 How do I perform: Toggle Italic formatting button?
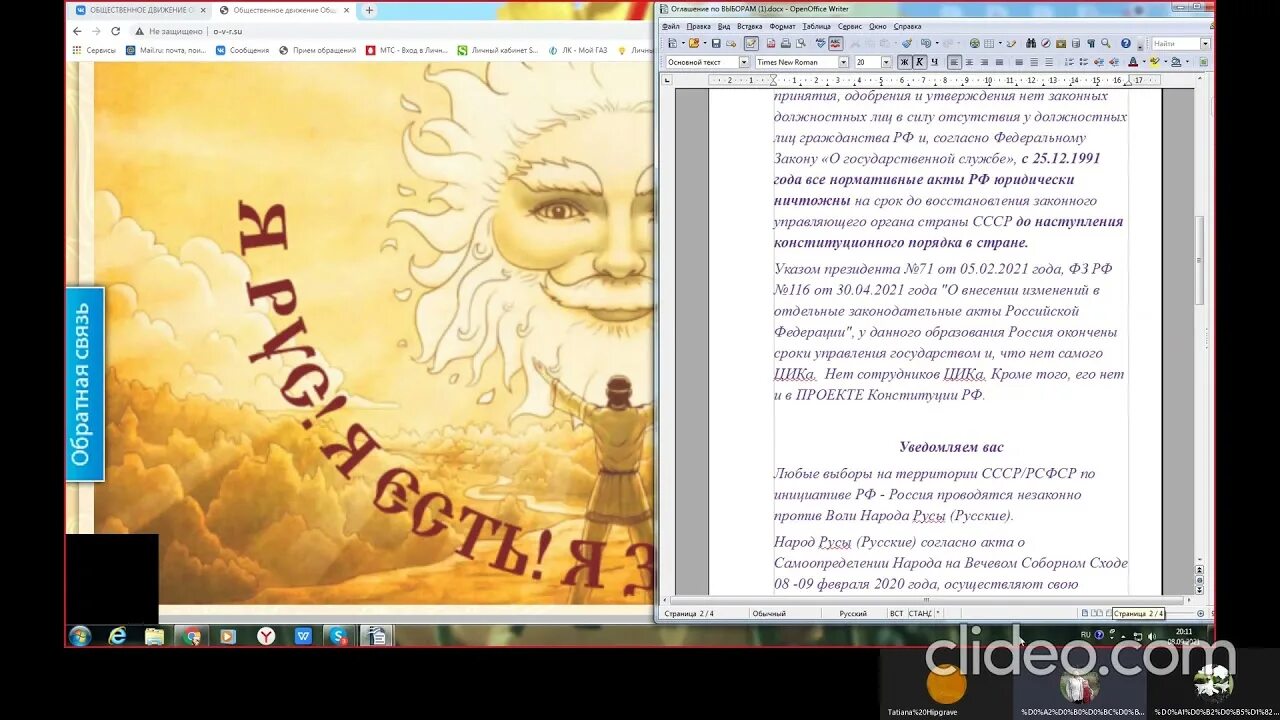coord(919,62)
